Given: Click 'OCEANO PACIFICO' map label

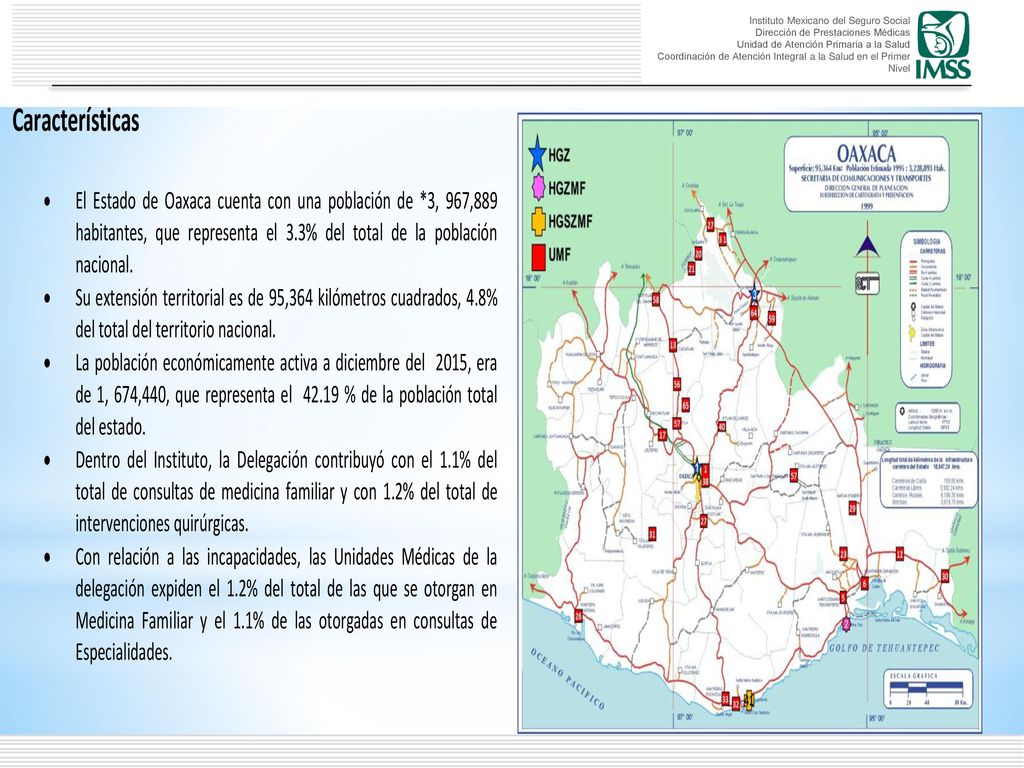Looking at the screenshot, I should point(567,679).
